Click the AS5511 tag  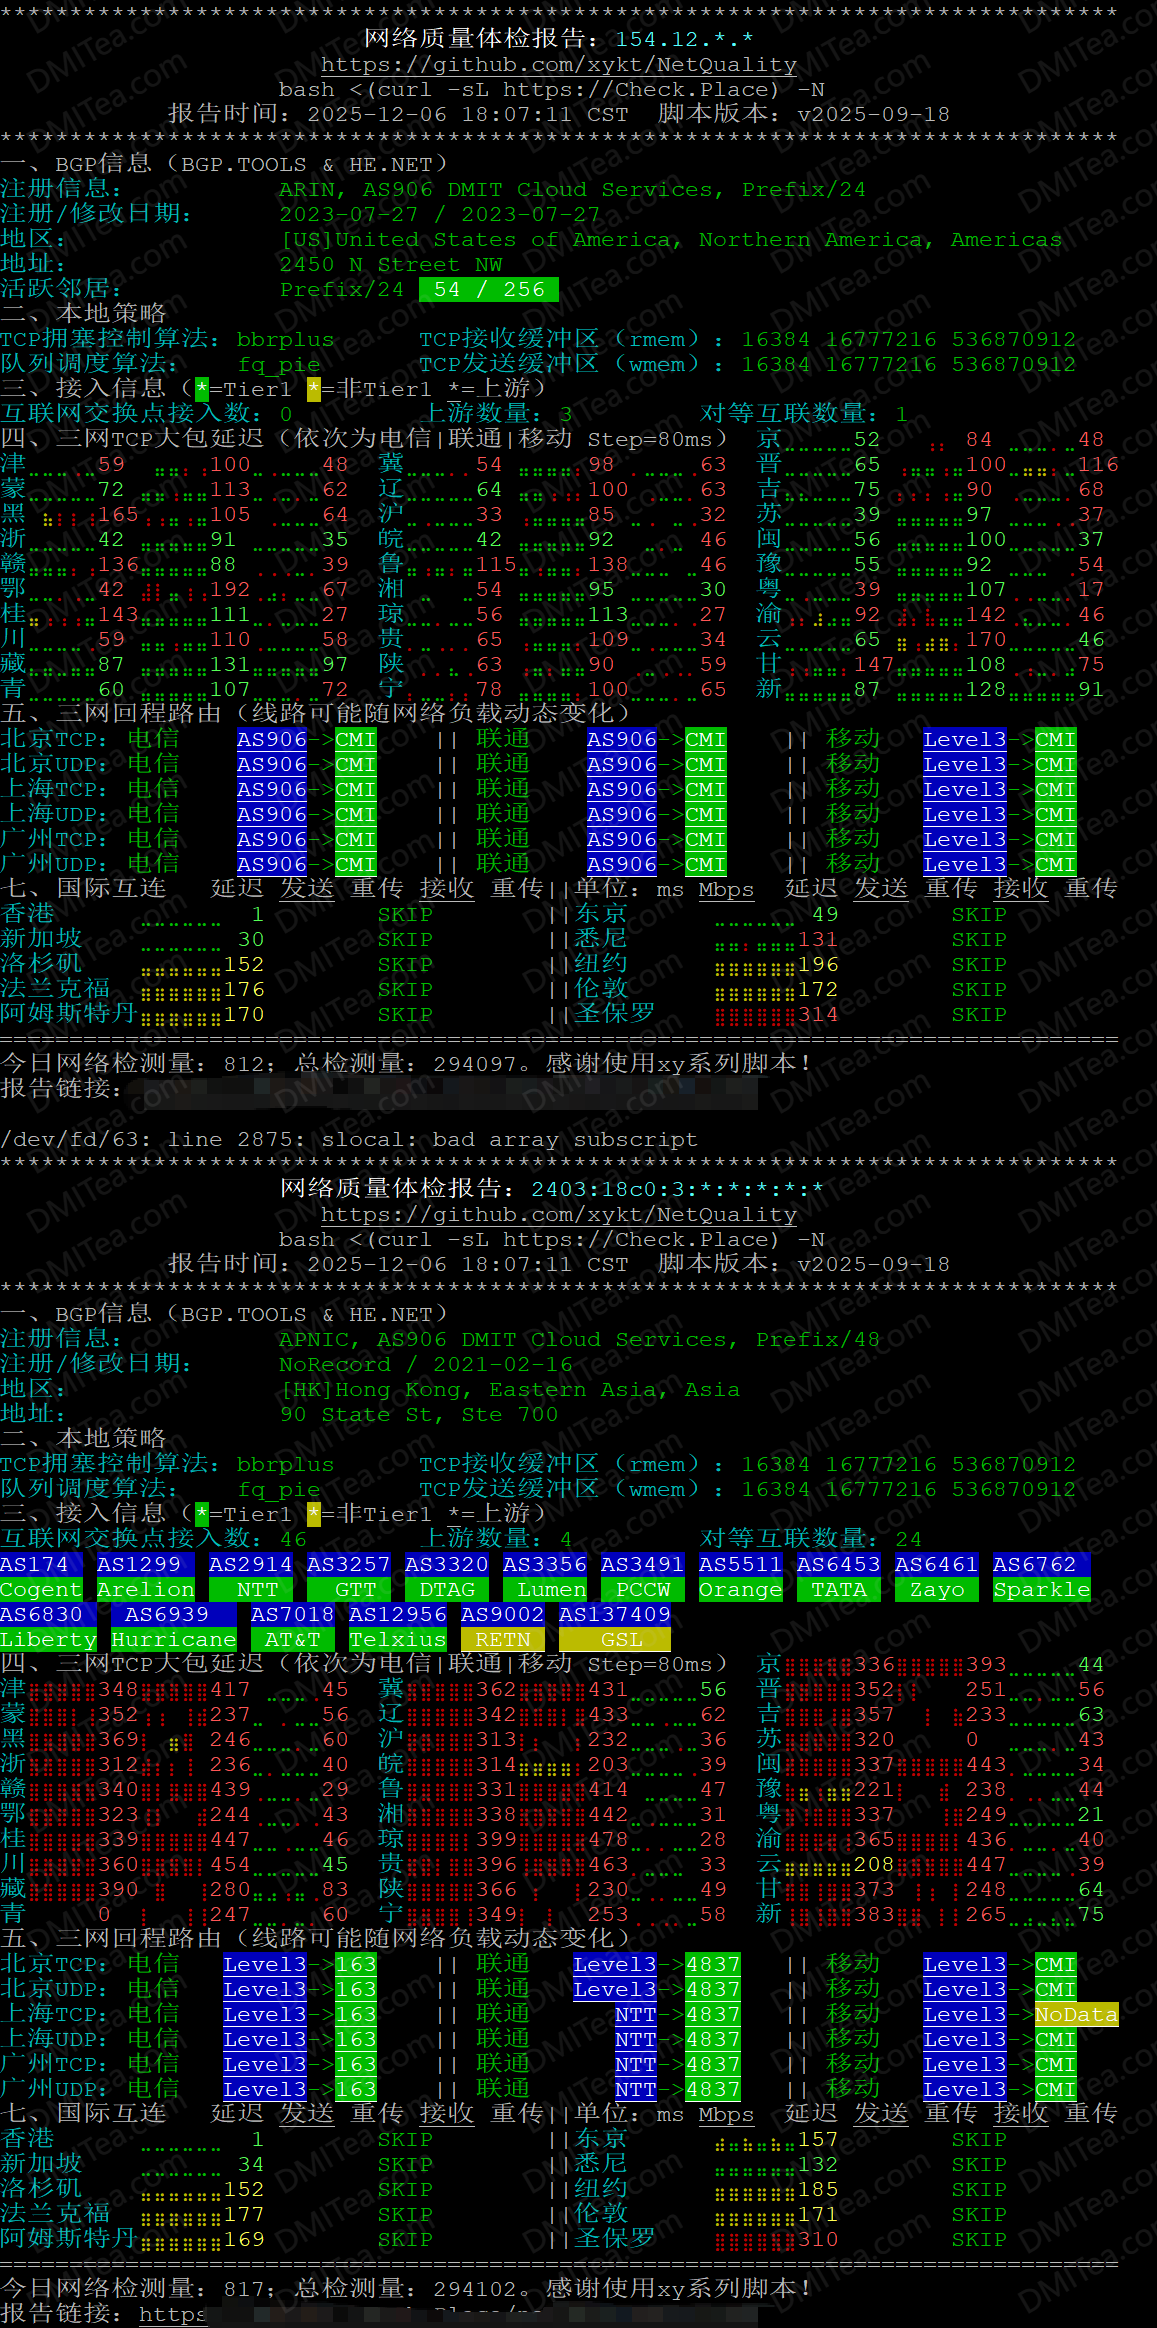(741, 1565)
